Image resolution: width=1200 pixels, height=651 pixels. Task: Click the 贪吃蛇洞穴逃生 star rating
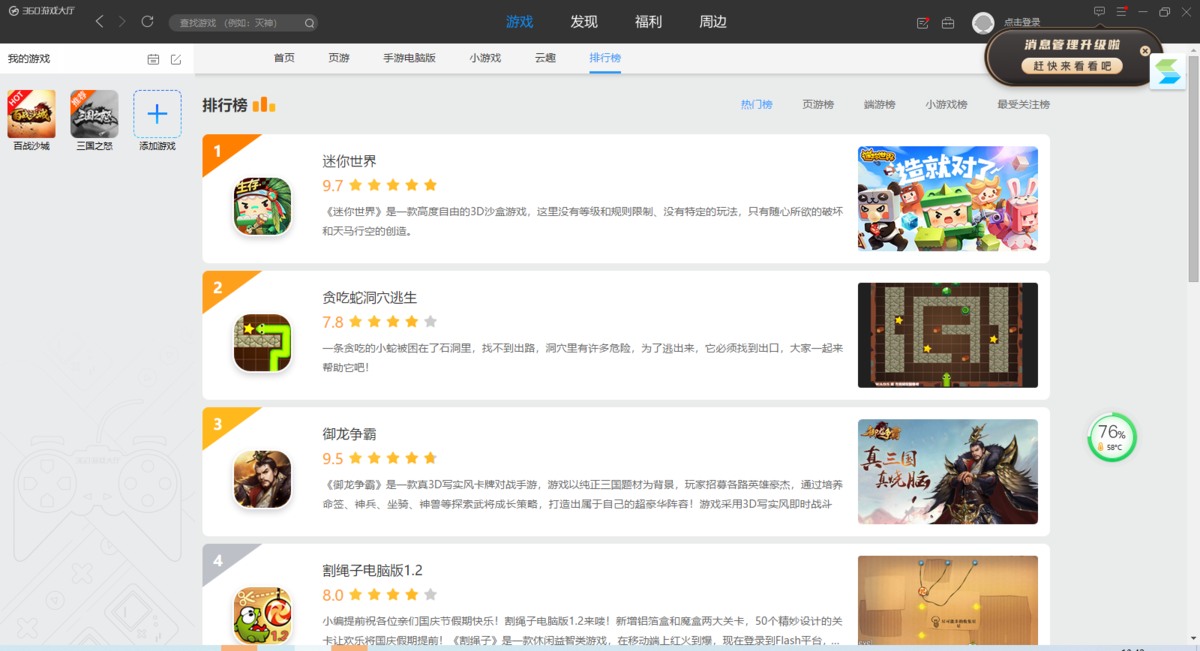tap(393, 322)
